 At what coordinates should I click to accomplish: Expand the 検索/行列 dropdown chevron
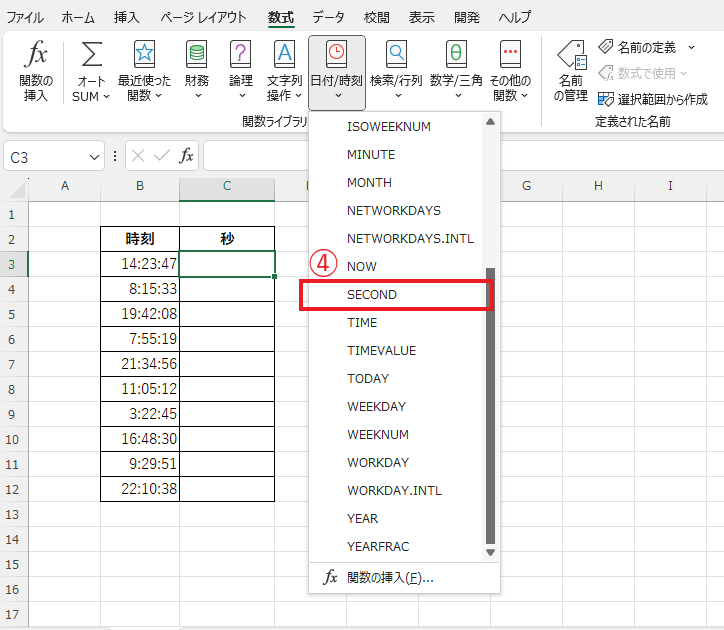click(398, 96)
